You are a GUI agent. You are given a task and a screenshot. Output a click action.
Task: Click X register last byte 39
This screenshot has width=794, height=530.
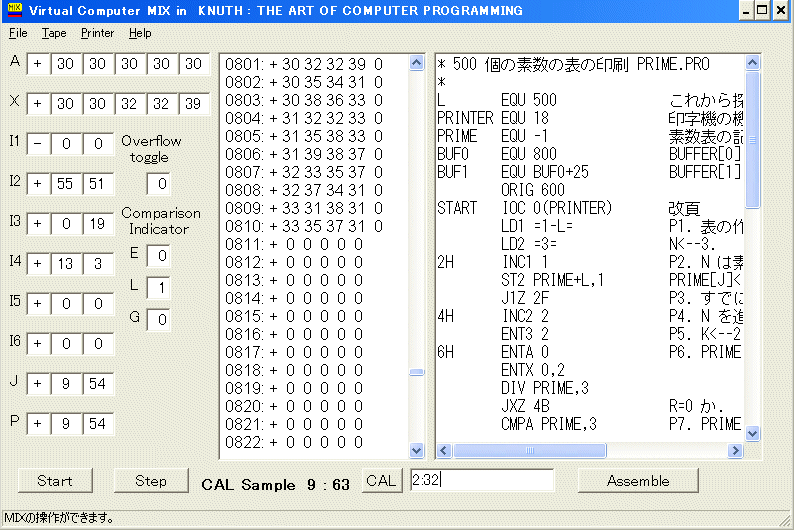tap(193, 104)
